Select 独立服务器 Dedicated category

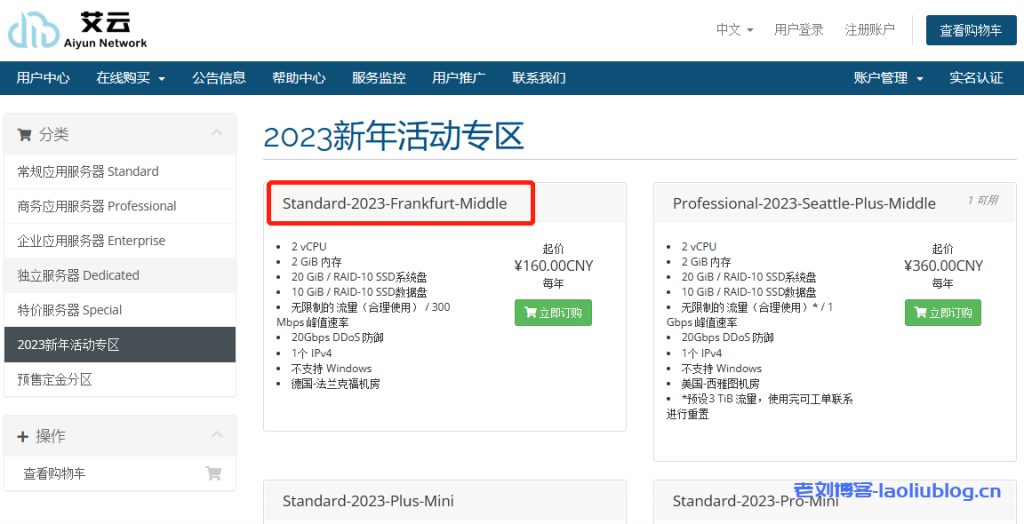pyautogui.click(x=120, y=276)
